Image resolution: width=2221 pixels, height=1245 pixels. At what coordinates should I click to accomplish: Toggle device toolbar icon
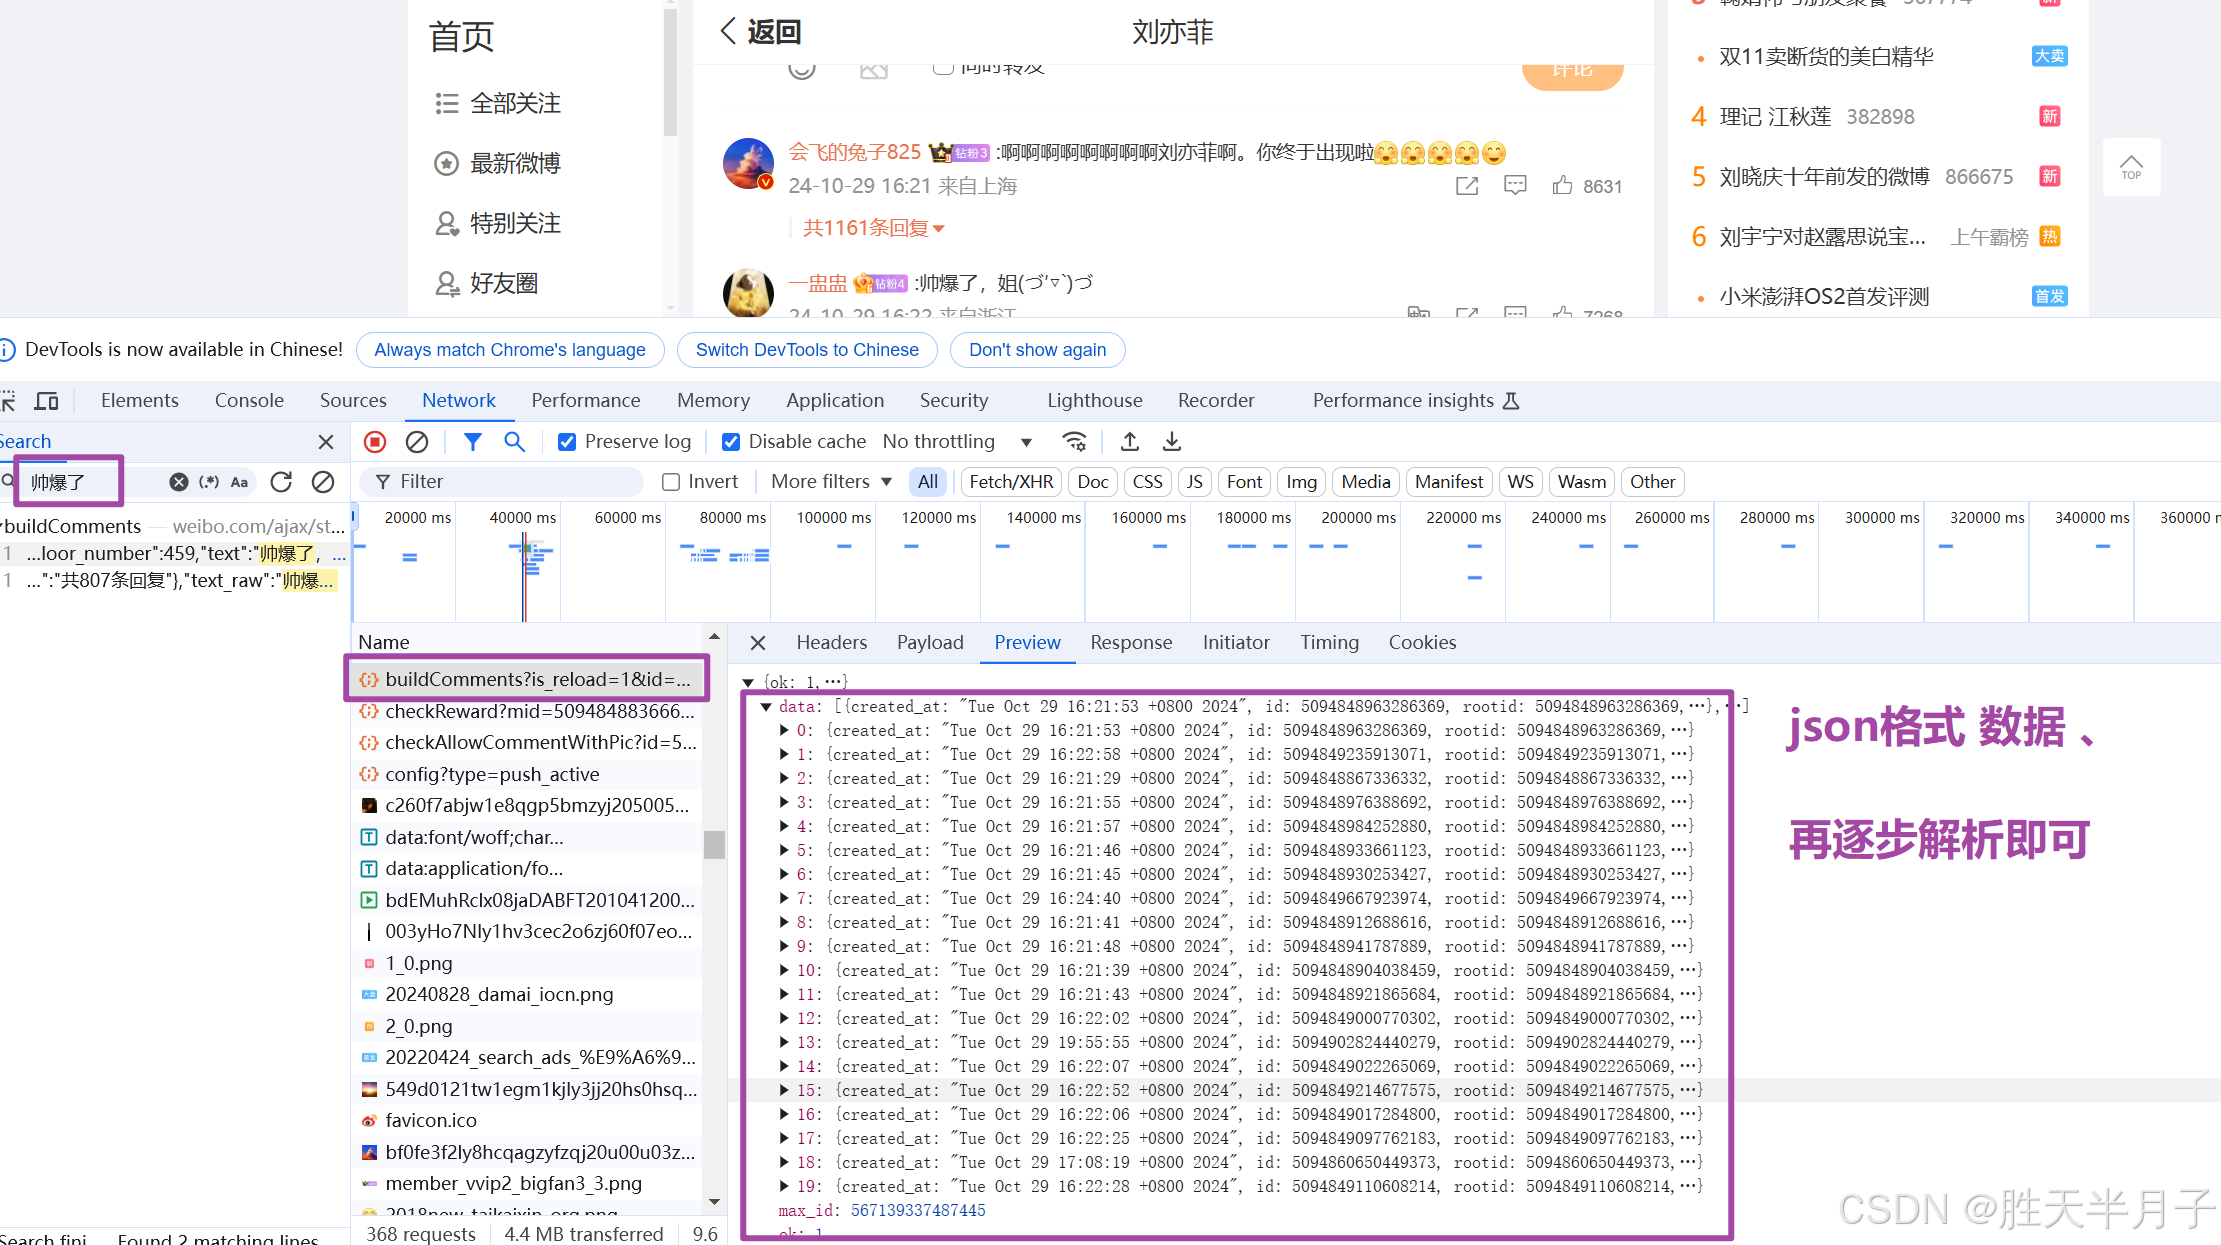tap(46, 401)
